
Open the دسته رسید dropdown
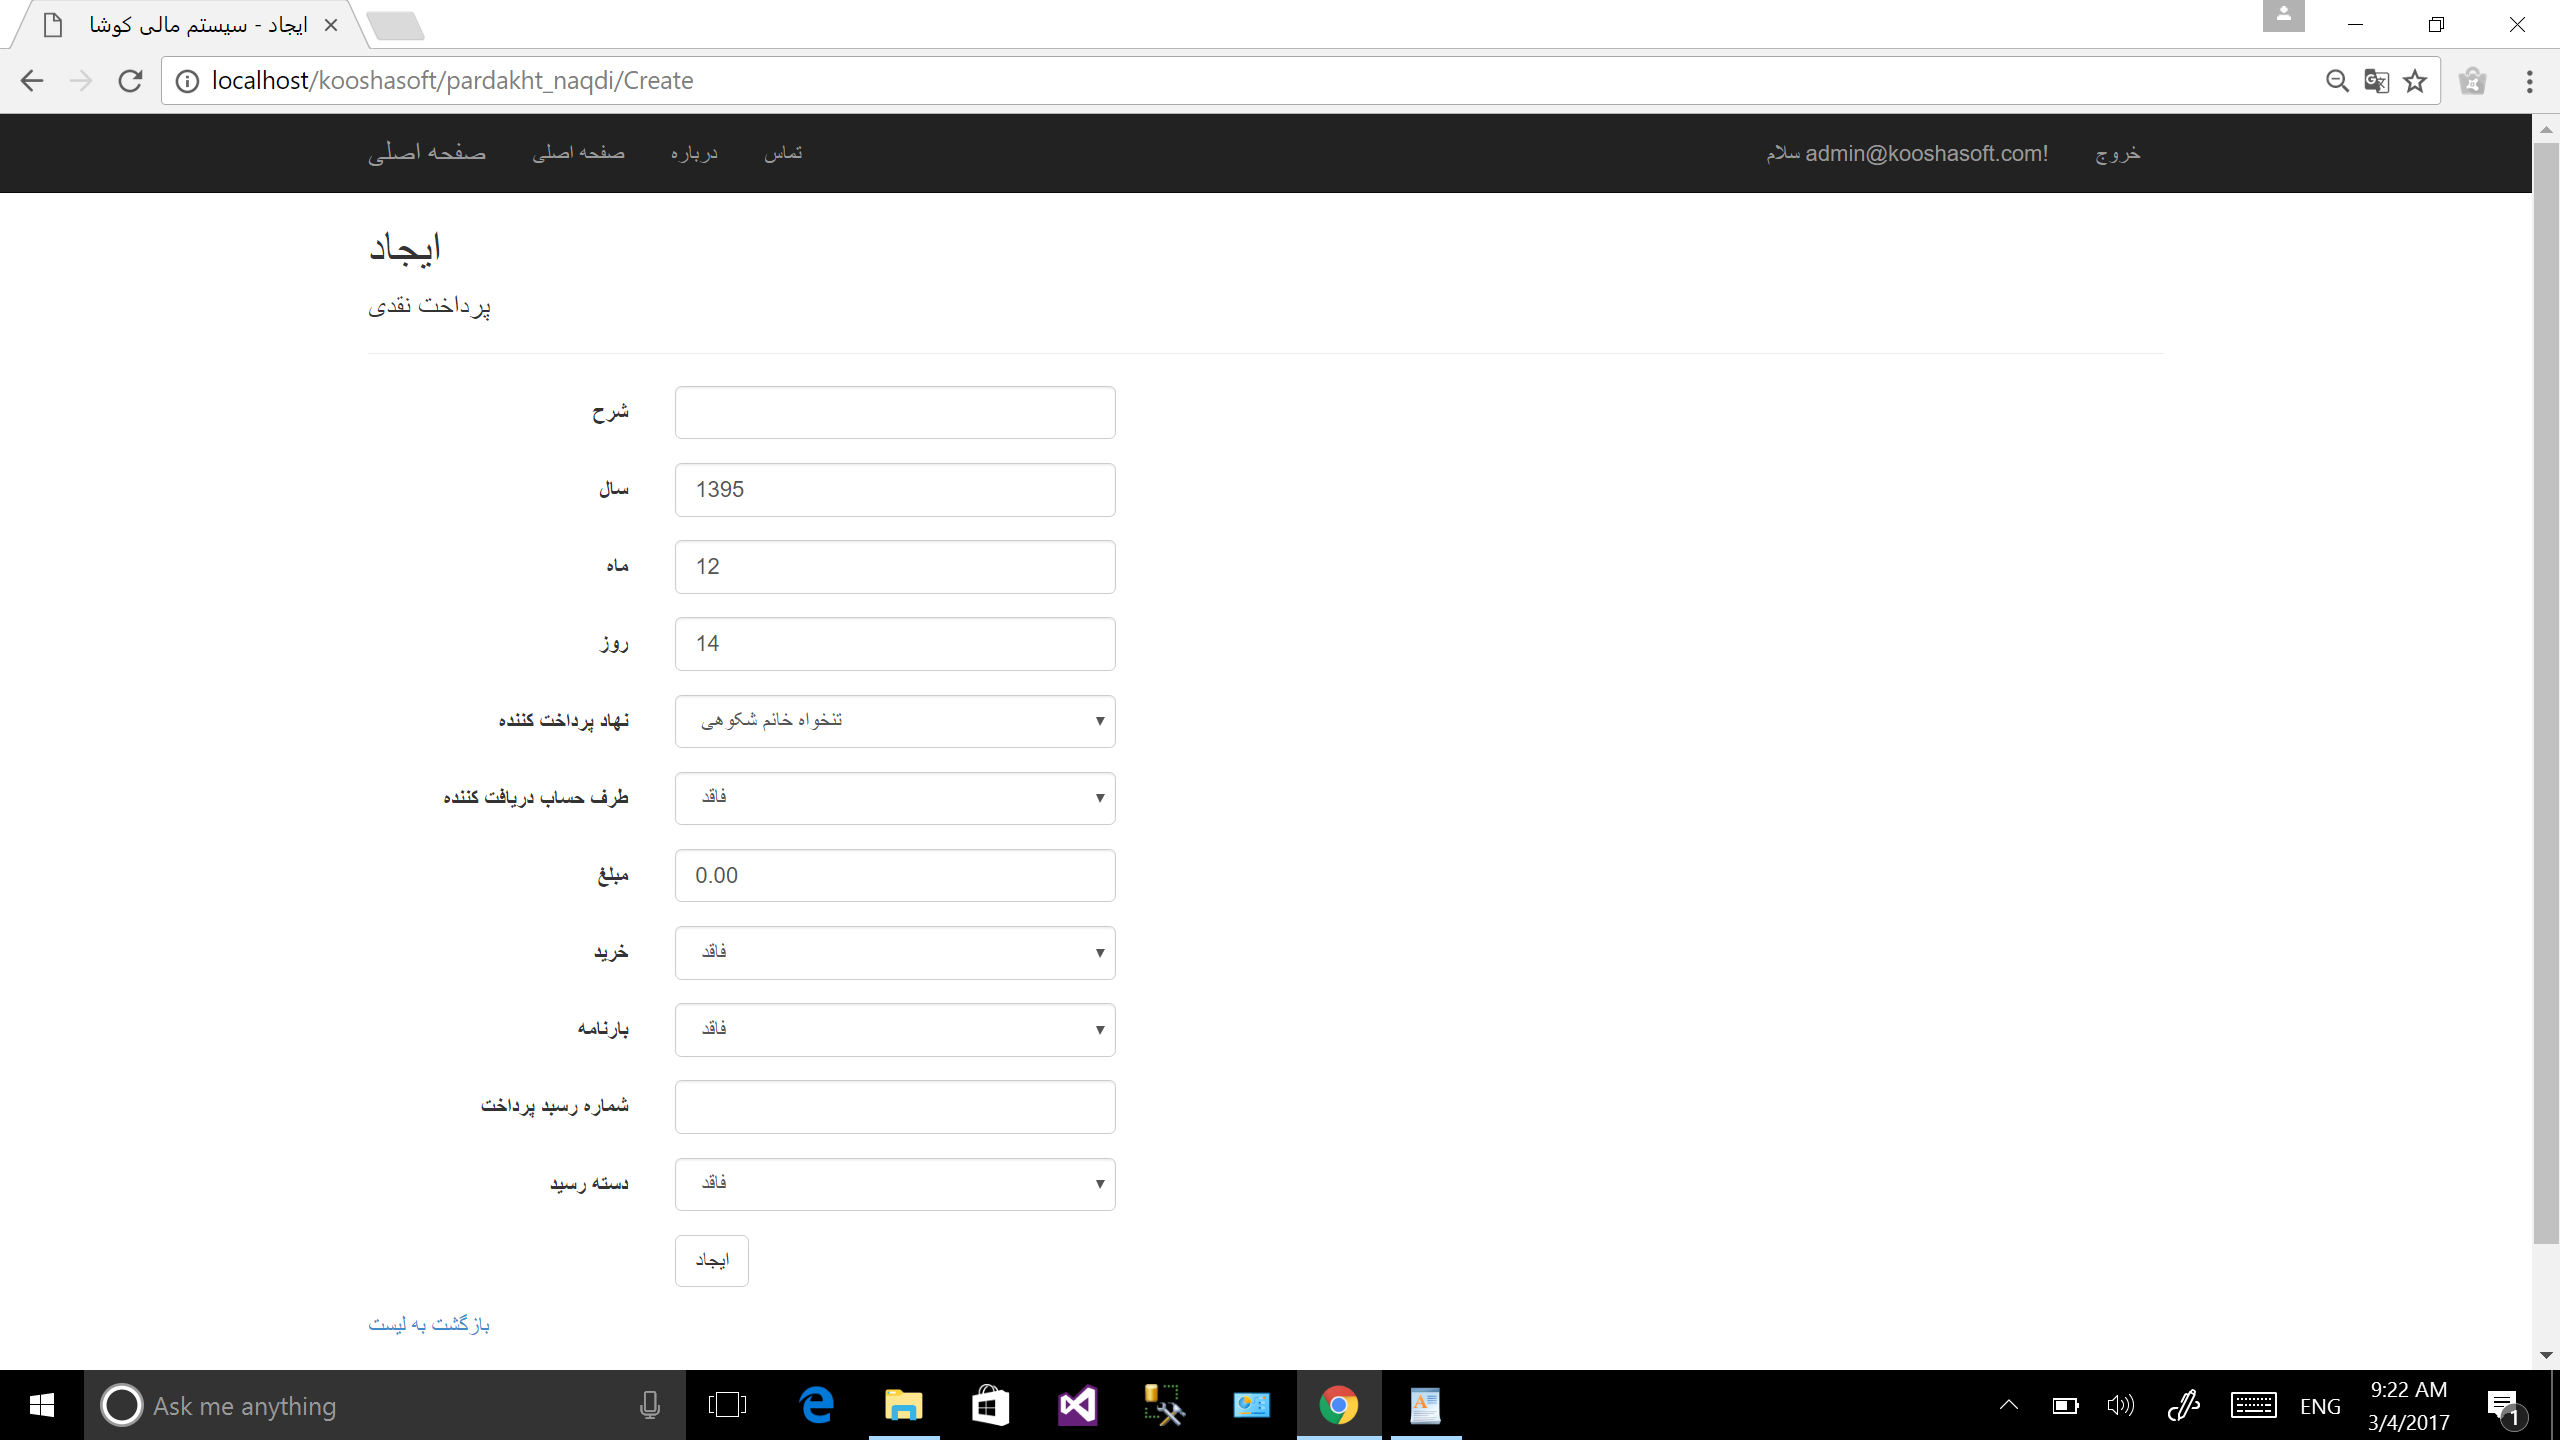(894, 1184)
